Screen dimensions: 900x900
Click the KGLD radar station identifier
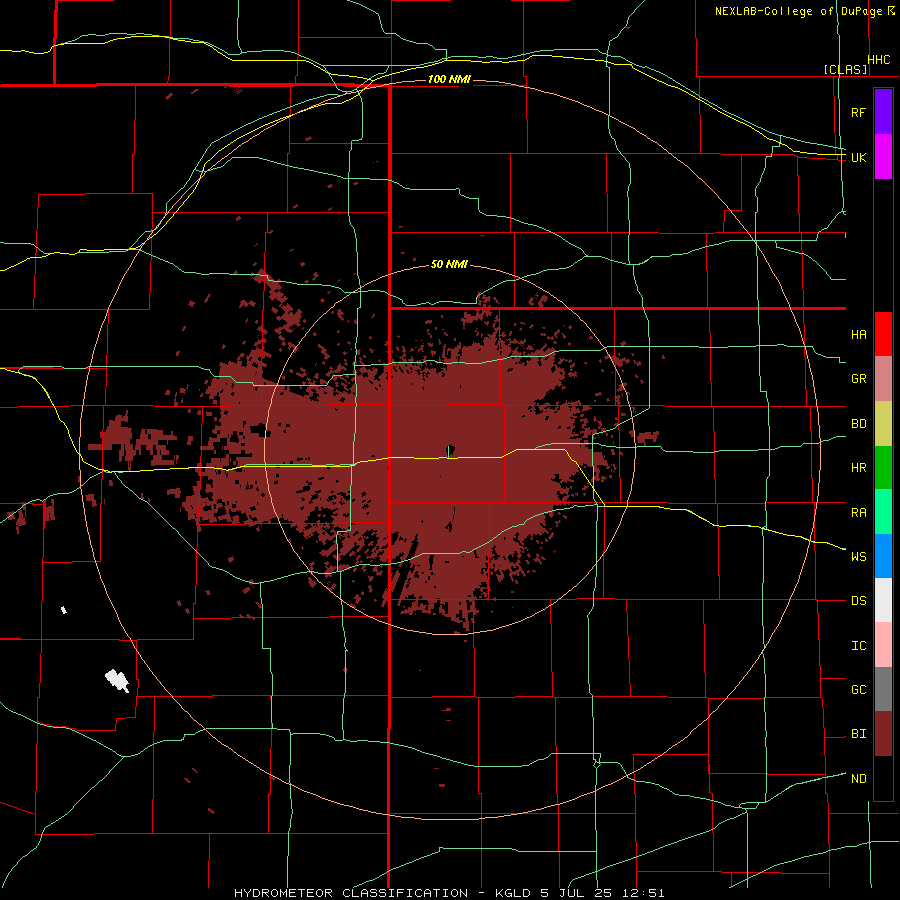tap(513, 893)
